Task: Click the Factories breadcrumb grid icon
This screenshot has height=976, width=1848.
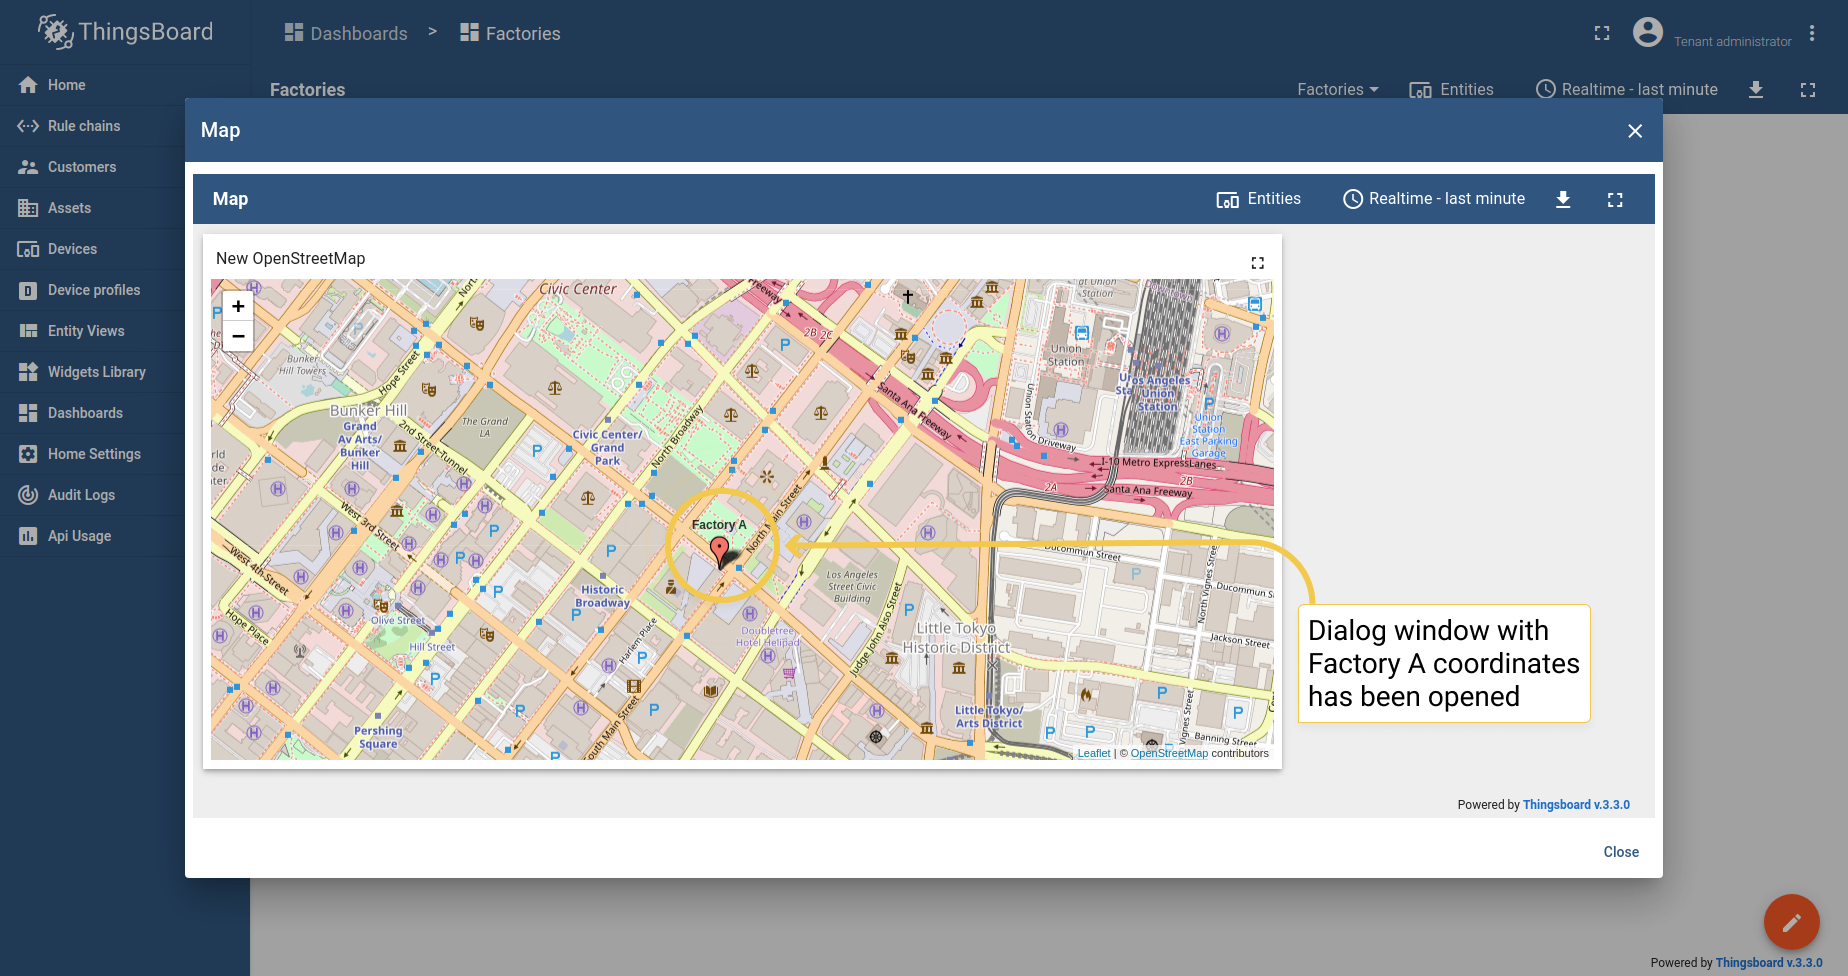Action: (x=469, y=33)
